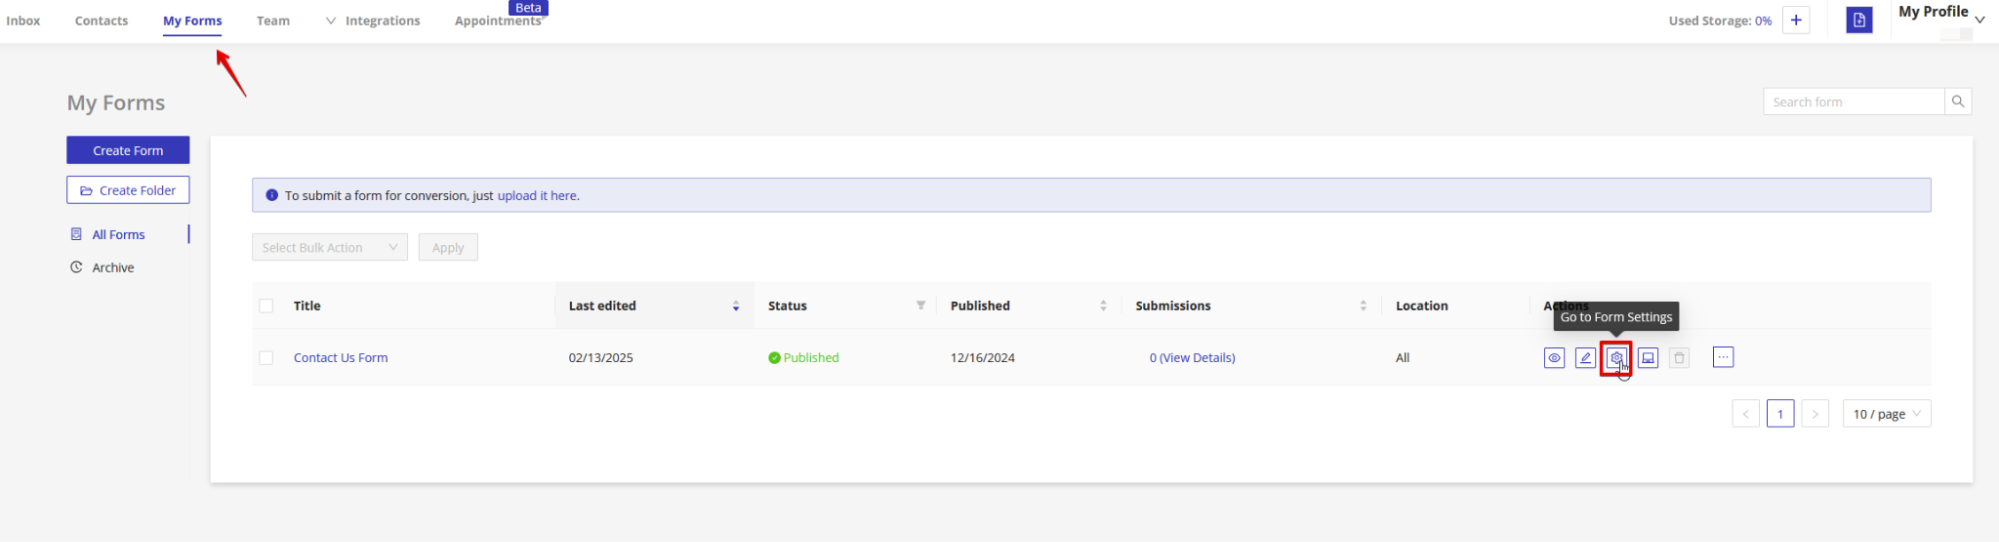Image resolution: width=1999 pixels, height=542 pixels.
Task: Open the upload it here link
Action: (537, 196)
